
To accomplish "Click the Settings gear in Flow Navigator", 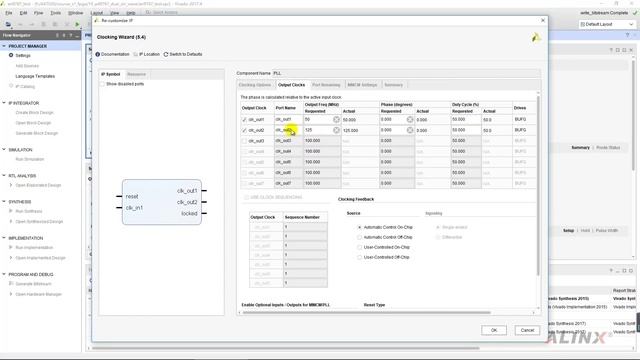I will 11,55.
